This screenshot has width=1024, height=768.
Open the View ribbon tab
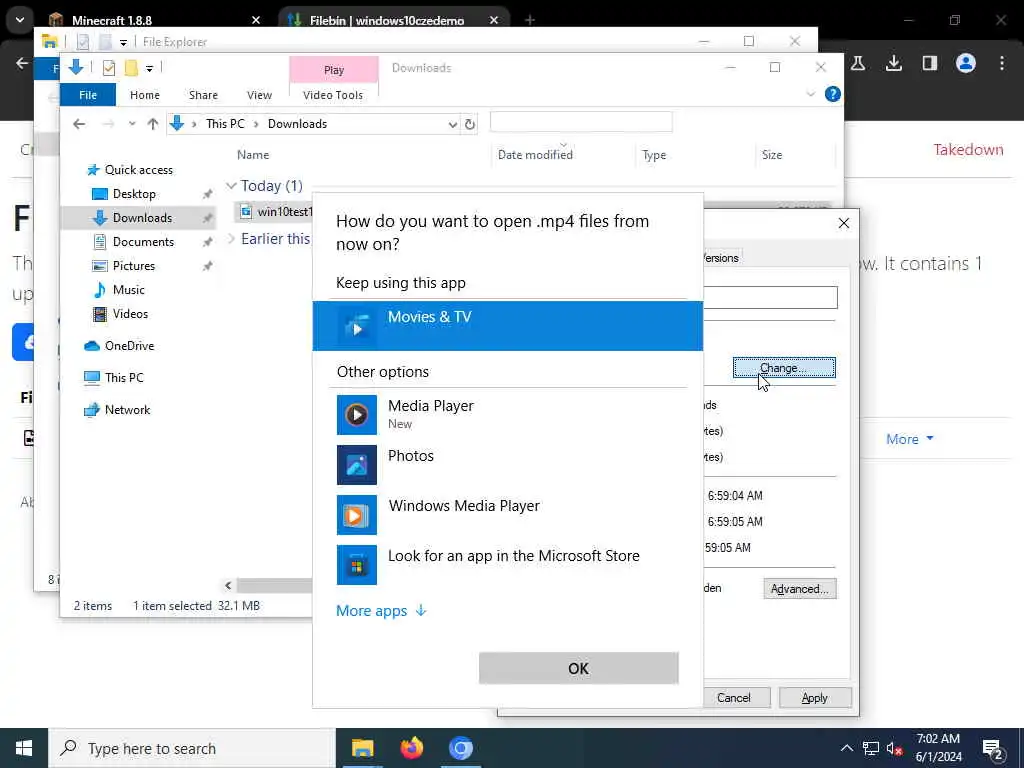click(259, 95)
